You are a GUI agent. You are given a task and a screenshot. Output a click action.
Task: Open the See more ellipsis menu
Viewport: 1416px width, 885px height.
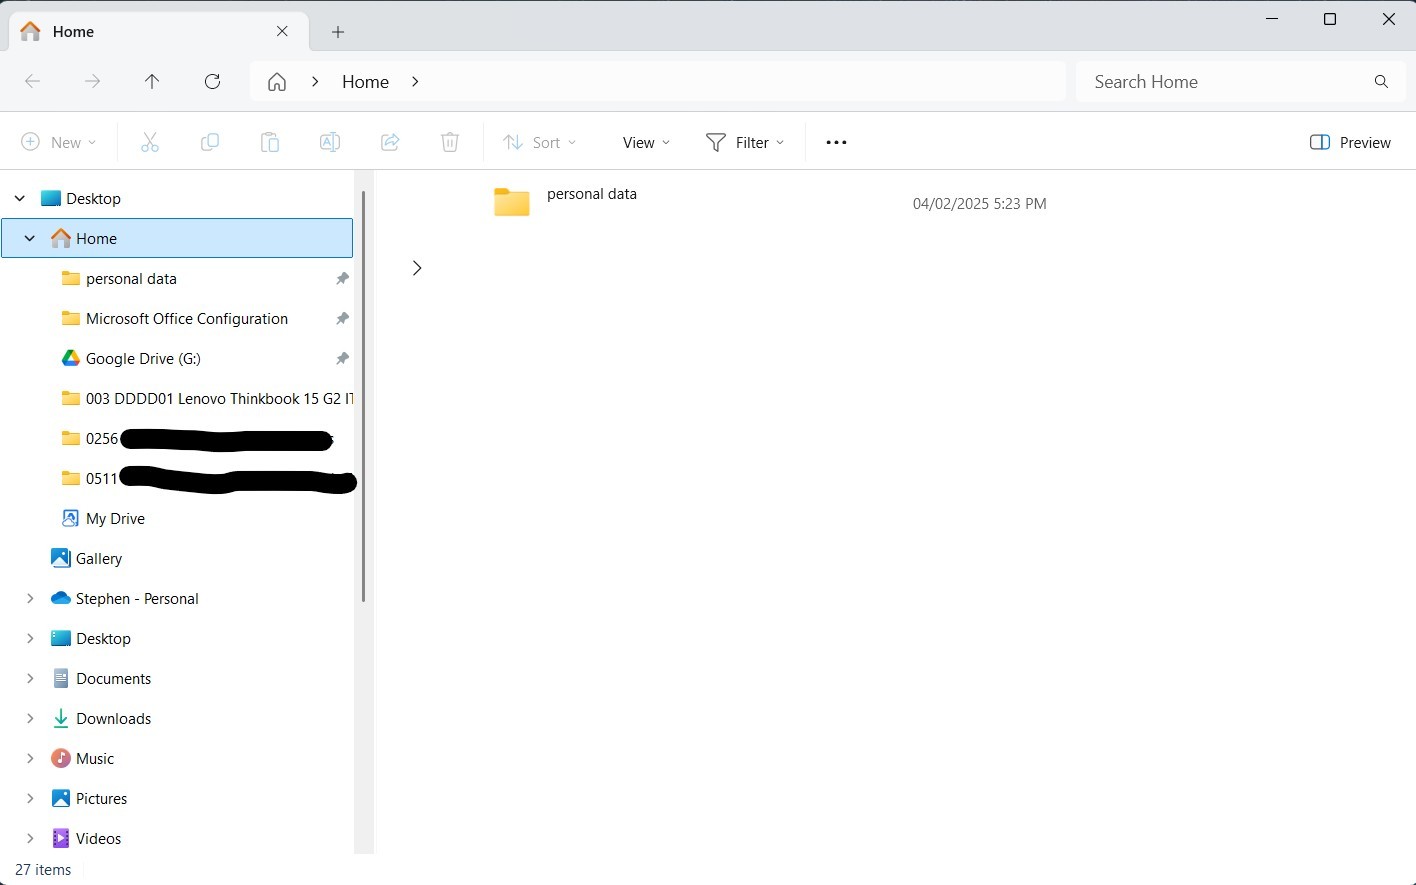(836, 141)
